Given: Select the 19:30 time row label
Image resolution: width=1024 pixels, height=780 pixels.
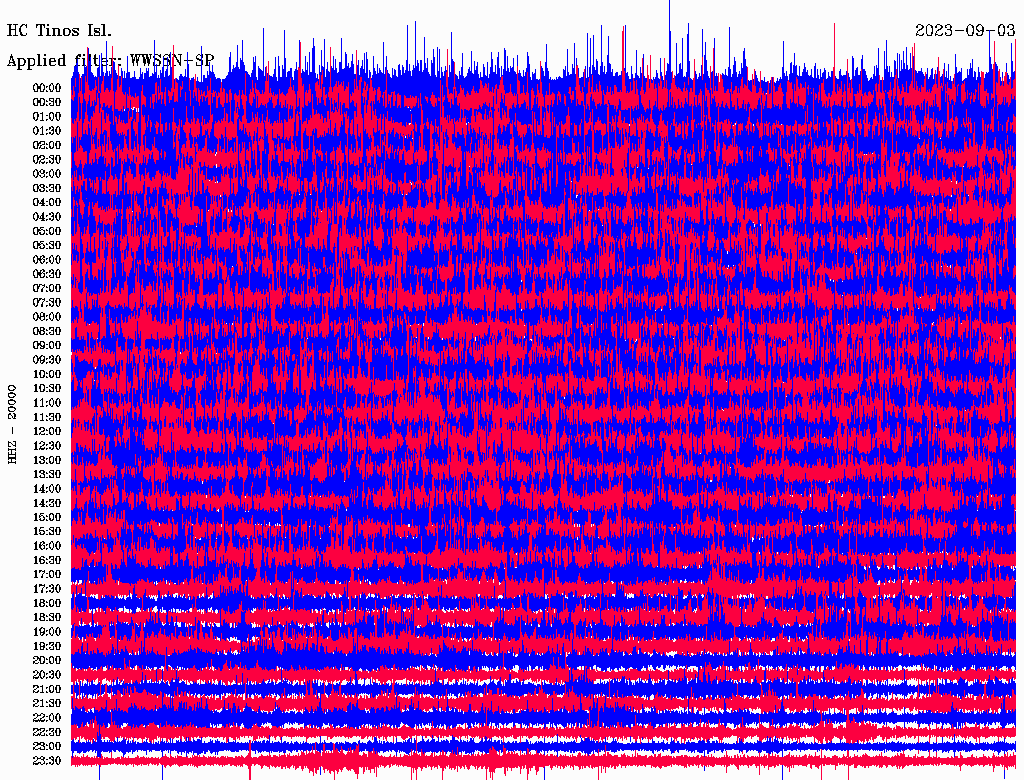Looking at the screenshot, I should click(47, 647).
